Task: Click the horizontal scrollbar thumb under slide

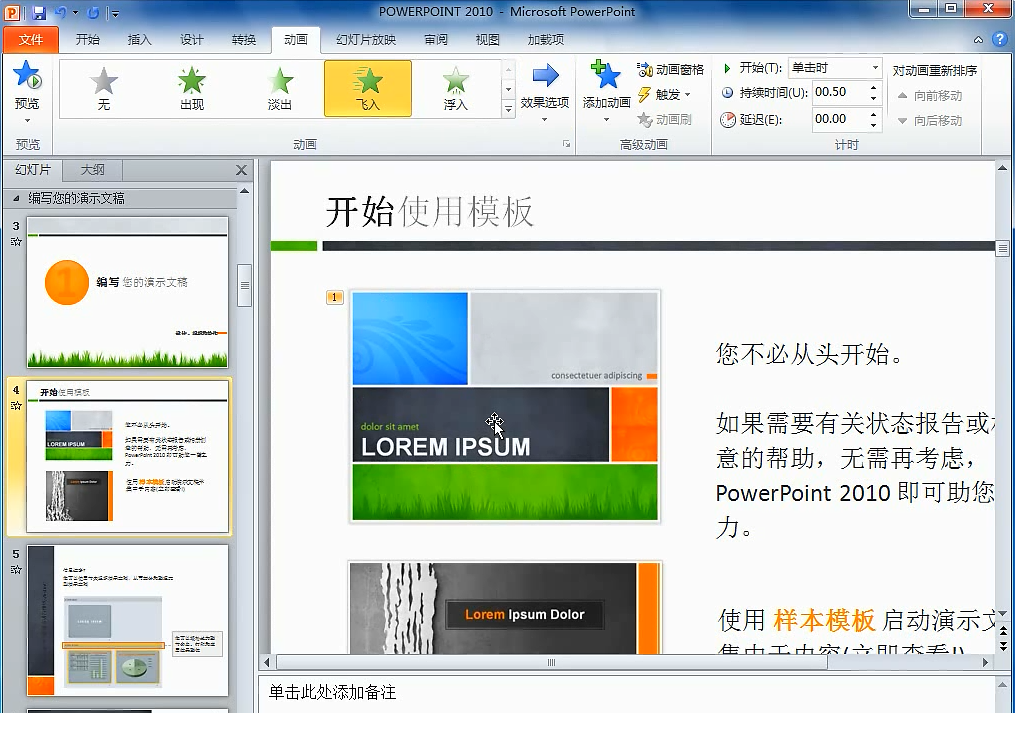Action: [552, 662]
